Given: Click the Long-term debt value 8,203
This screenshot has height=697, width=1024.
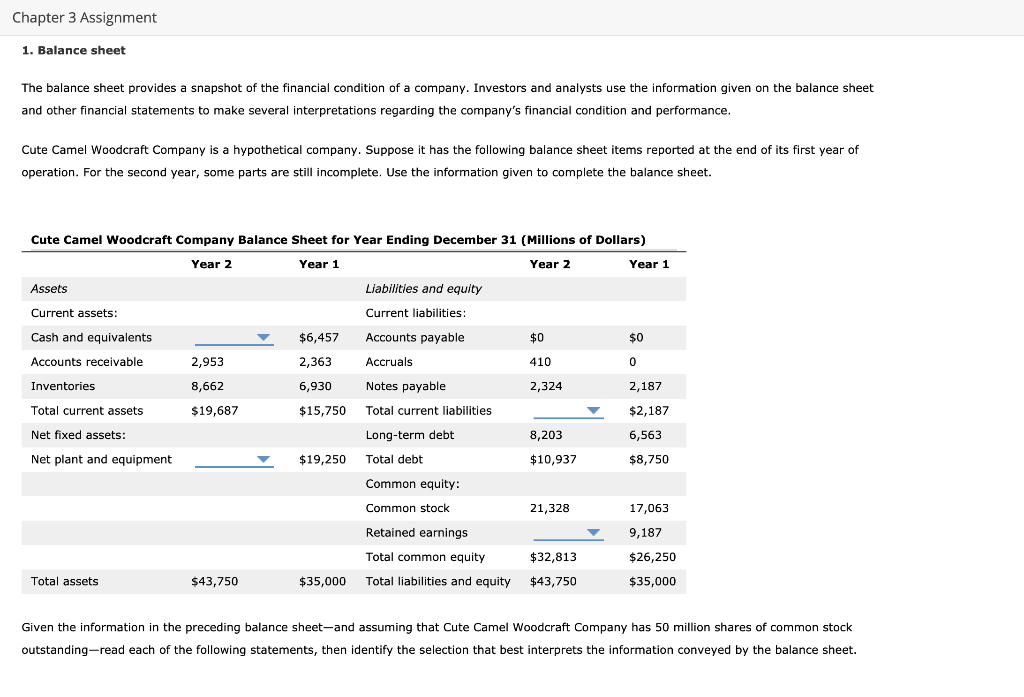Looking at the screenshot, I should 546,435.
